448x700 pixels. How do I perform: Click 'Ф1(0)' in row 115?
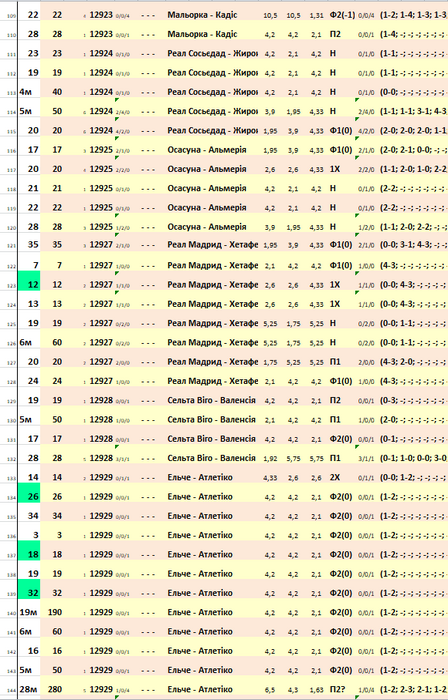tap(342, 130)
